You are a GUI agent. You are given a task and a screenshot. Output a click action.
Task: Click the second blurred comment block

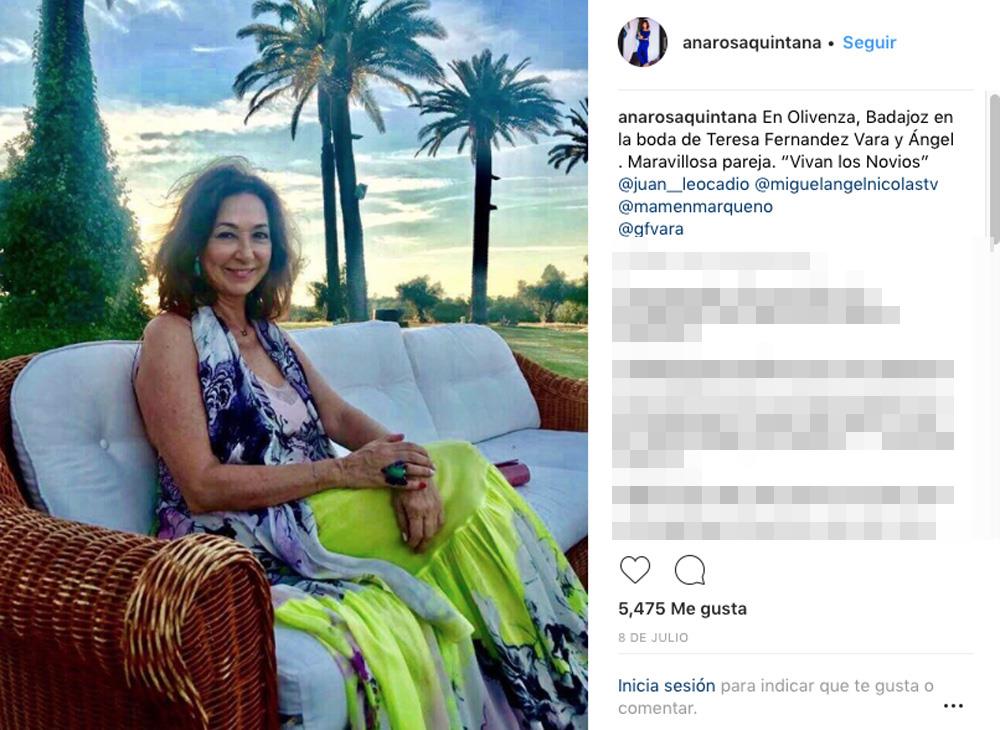click(756, 315)
